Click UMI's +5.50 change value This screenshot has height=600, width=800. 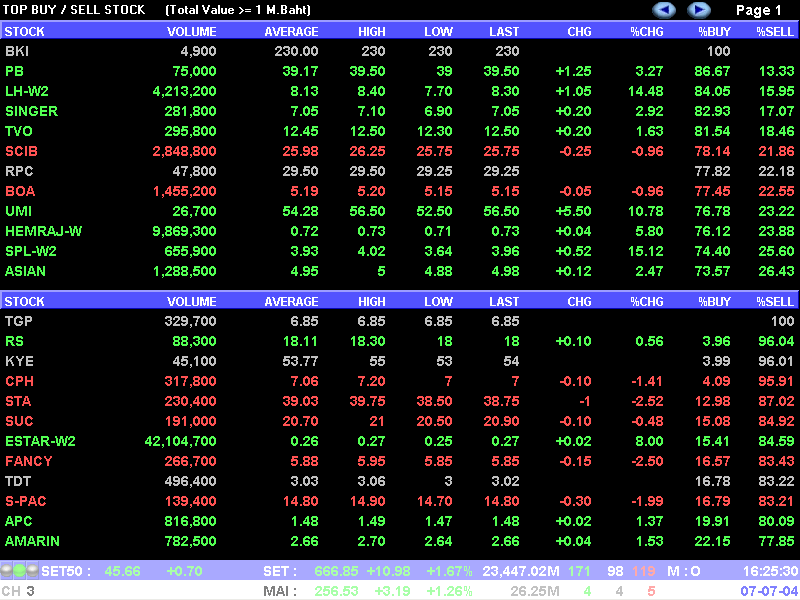click(573, 211)
